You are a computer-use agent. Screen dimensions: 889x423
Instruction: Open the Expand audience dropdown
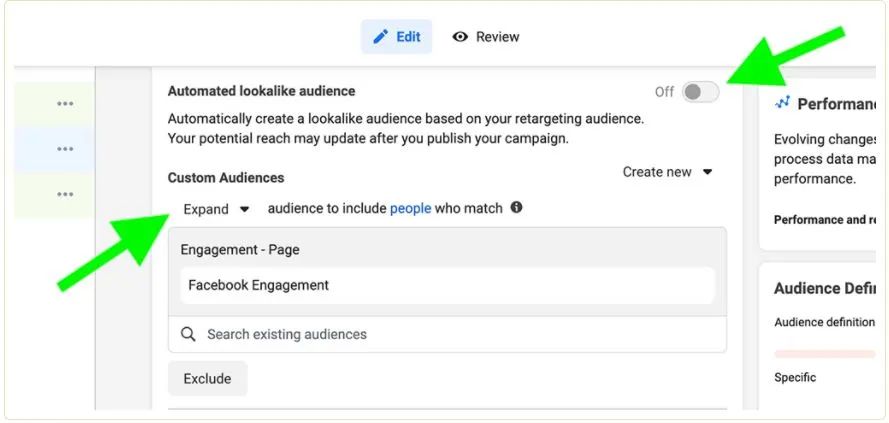[216, 209]
